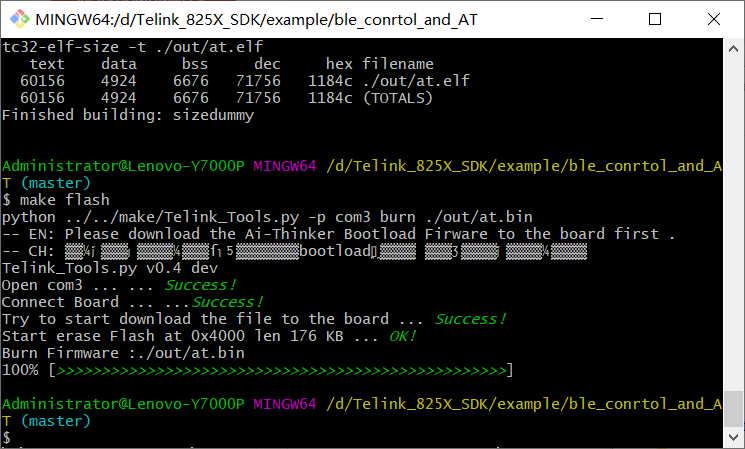Click the 'Open com3' Success line

[119, 285]
